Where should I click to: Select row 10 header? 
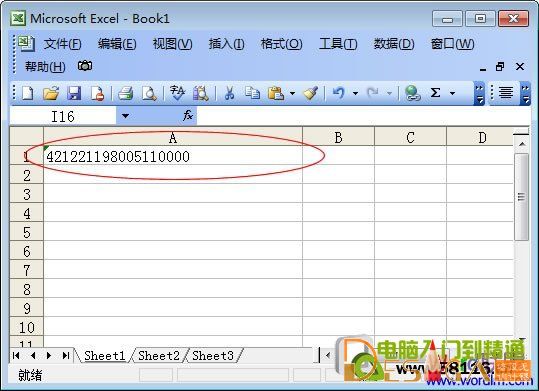(27, 327)
